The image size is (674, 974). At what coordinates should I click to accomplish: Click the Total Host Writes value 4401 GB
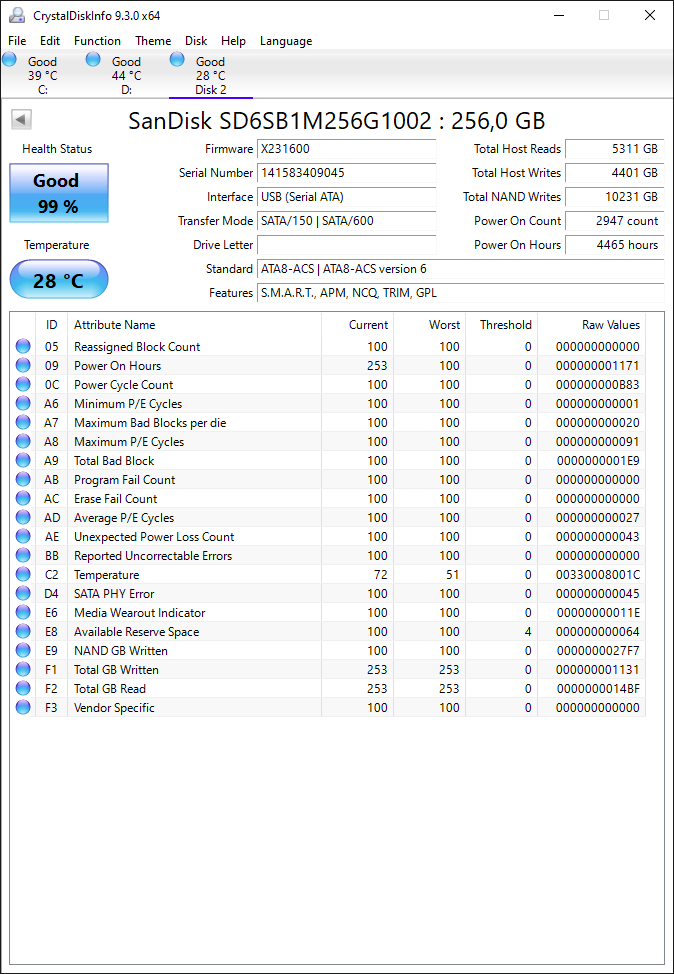click(x=614, y=173)
